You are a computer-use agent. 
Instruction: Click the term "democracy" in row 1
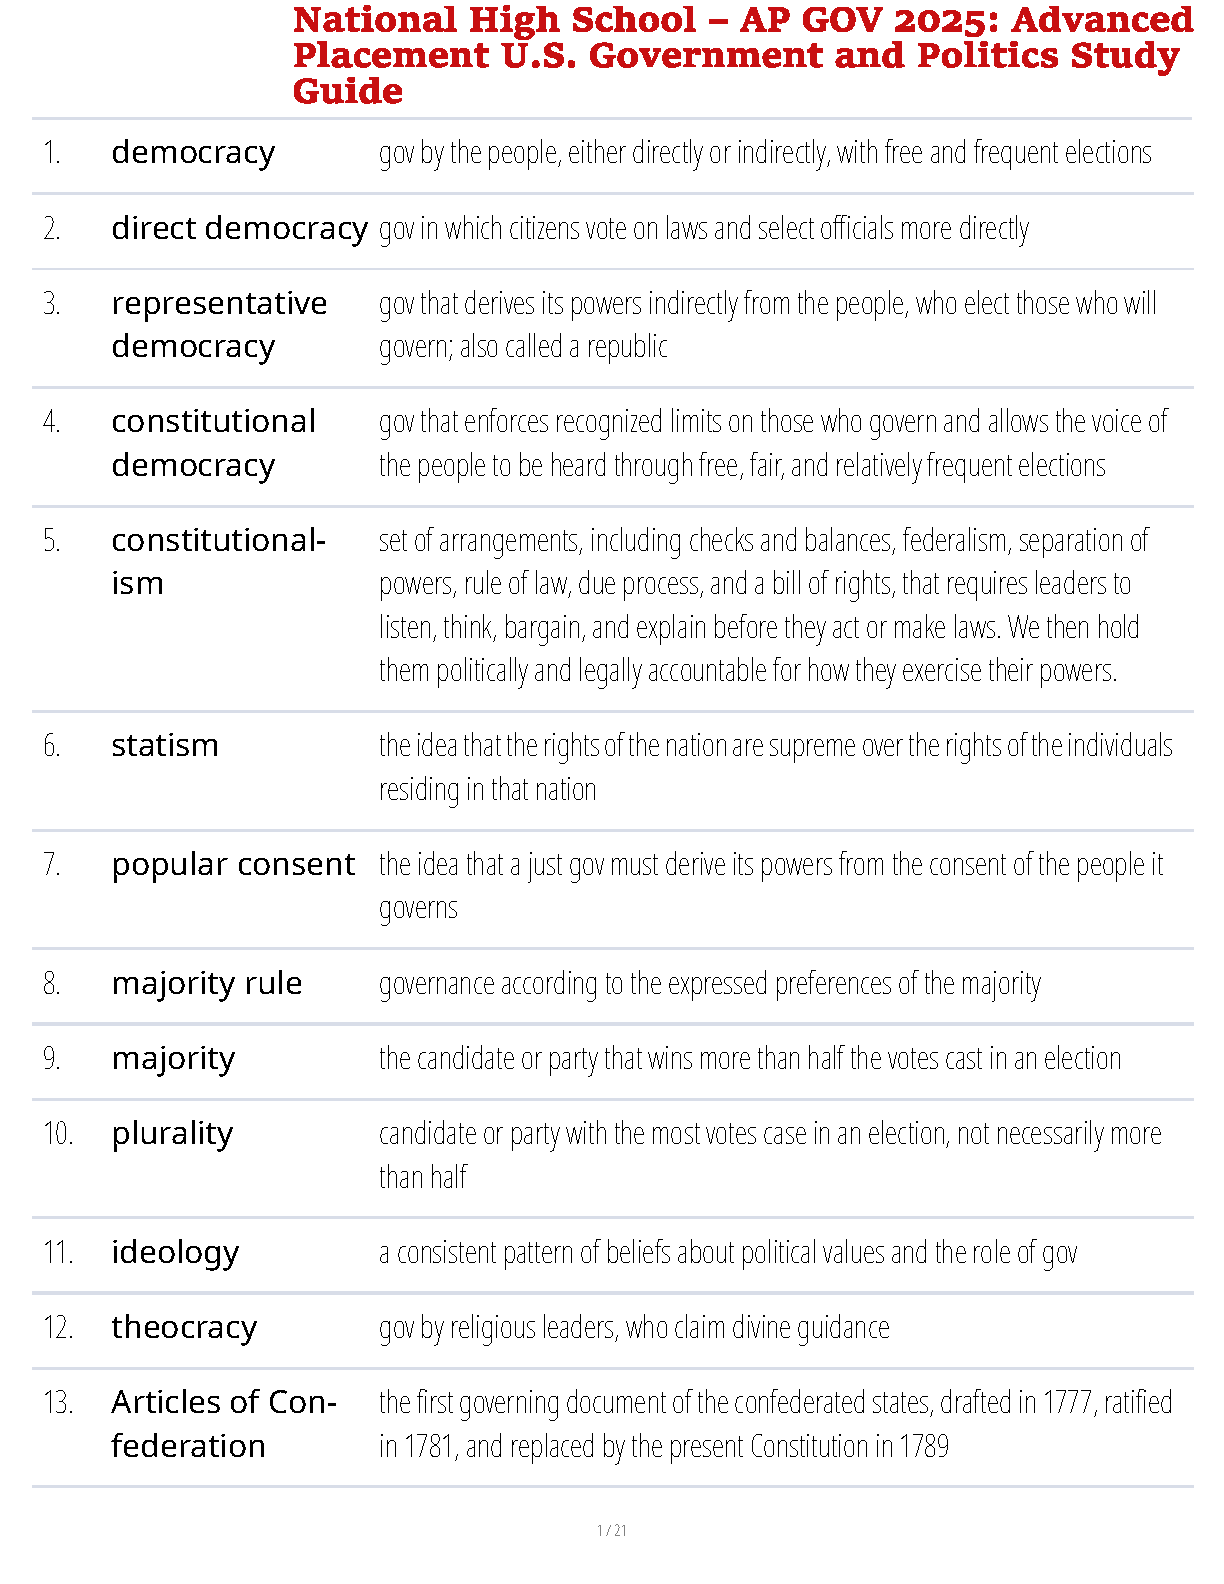(193, 152)
